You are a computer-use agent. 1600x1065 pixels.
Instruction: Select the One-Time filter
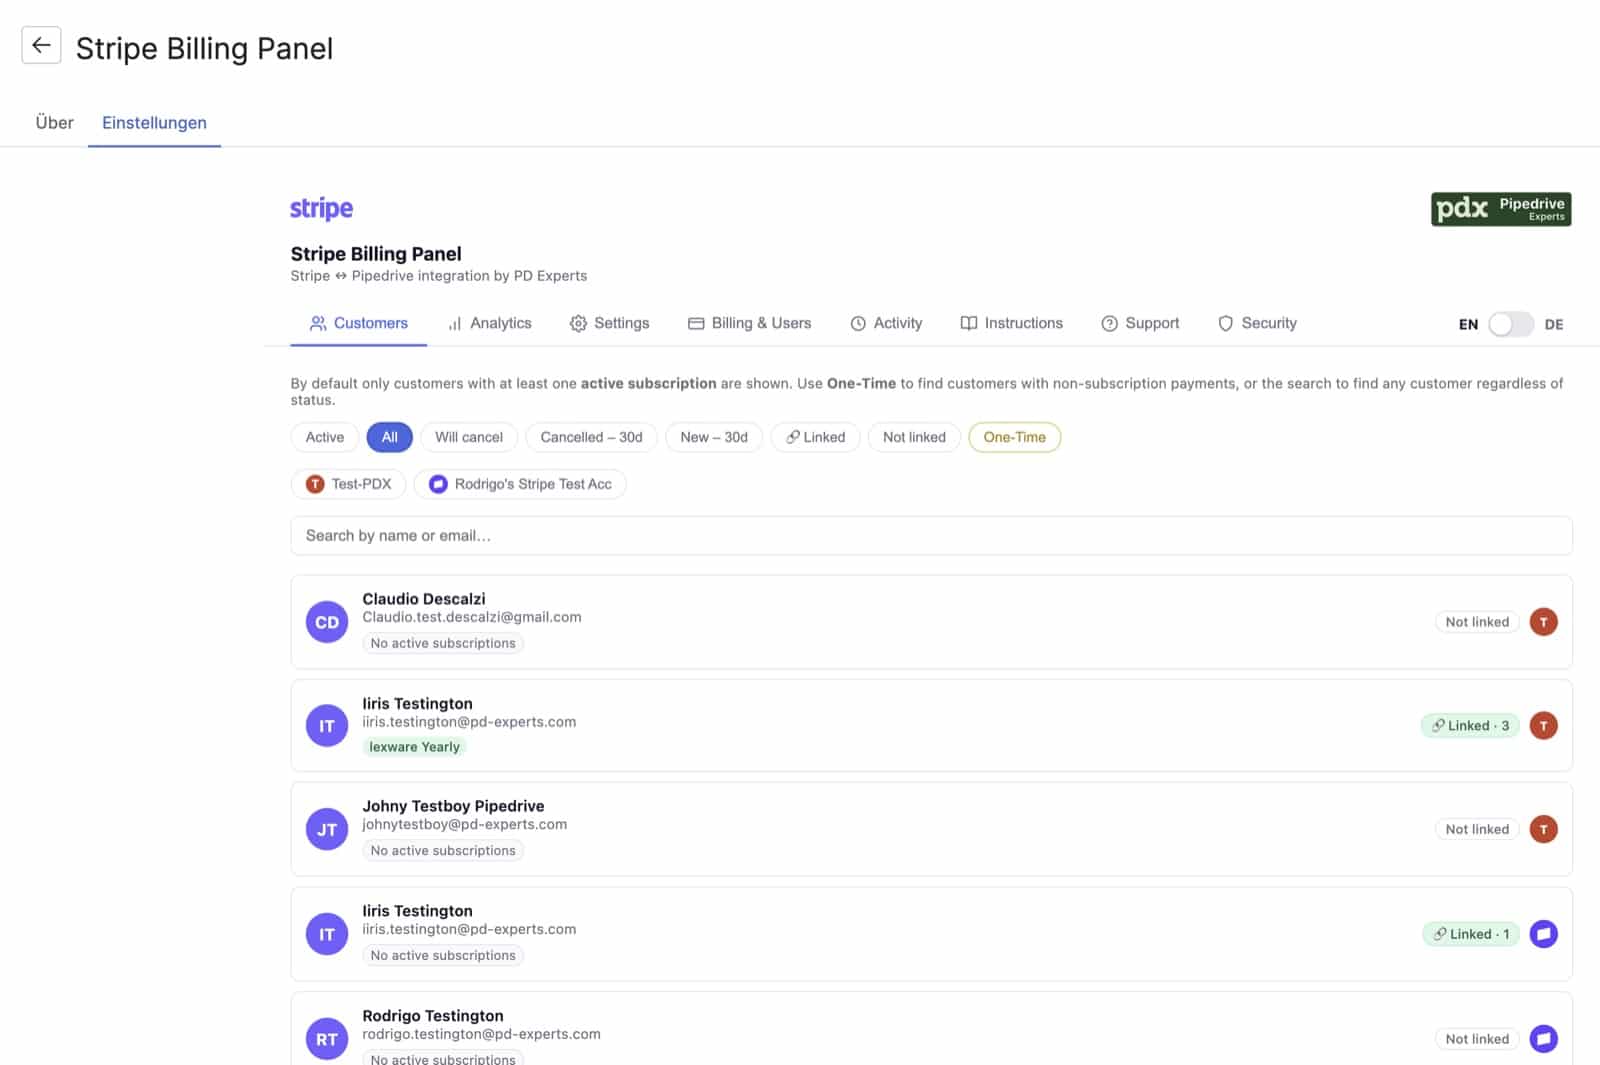1014,437
